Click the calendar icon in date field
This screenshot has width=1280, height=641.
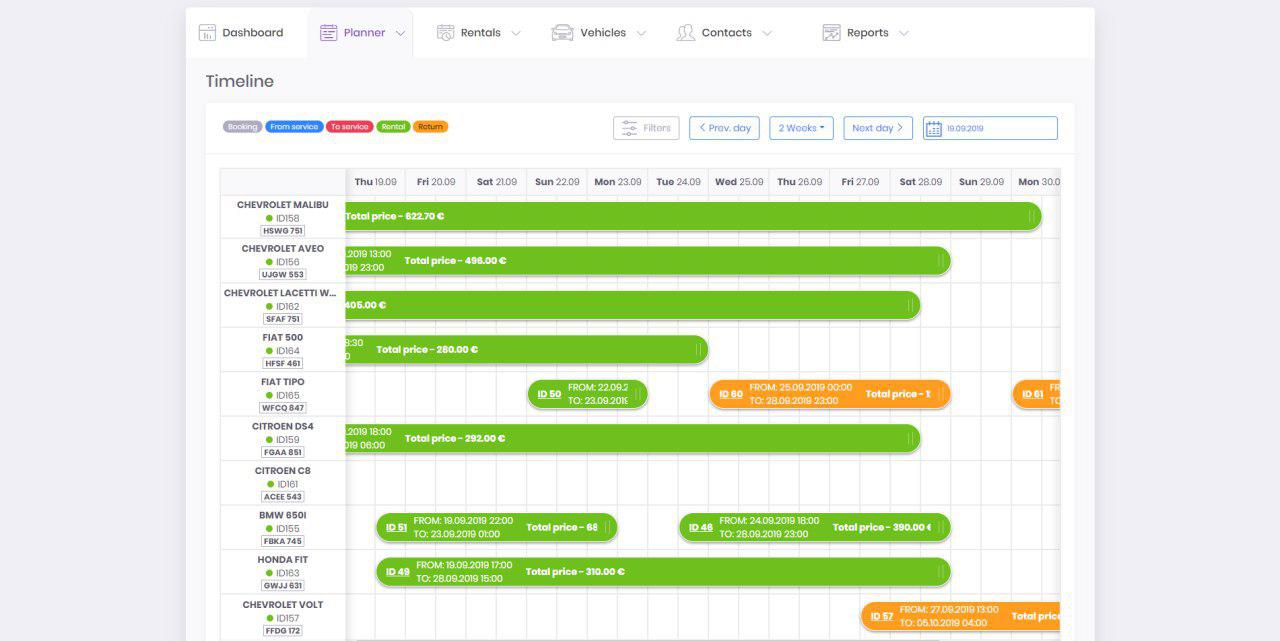coord(934,128)
